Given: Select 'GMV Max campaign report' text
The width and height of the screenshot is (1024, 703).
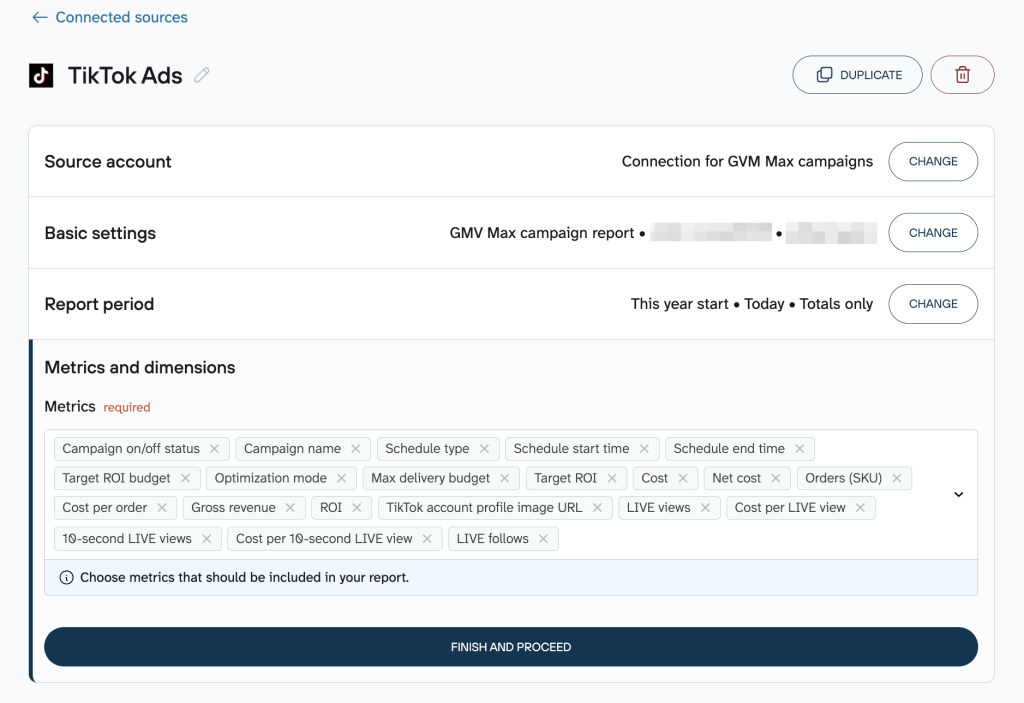Looking at the screenshot, I should pos(541,233).
